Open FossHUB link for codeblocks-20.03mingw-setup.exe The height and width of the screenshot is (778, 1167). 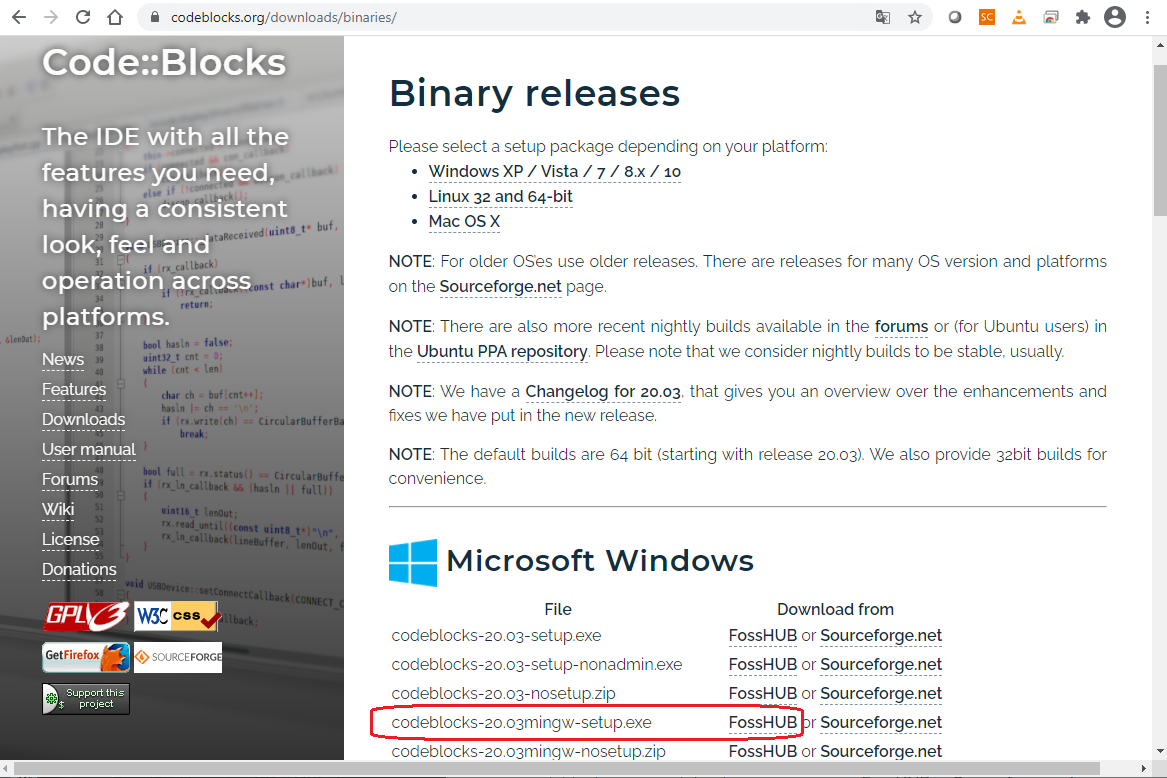coord(763,722)
